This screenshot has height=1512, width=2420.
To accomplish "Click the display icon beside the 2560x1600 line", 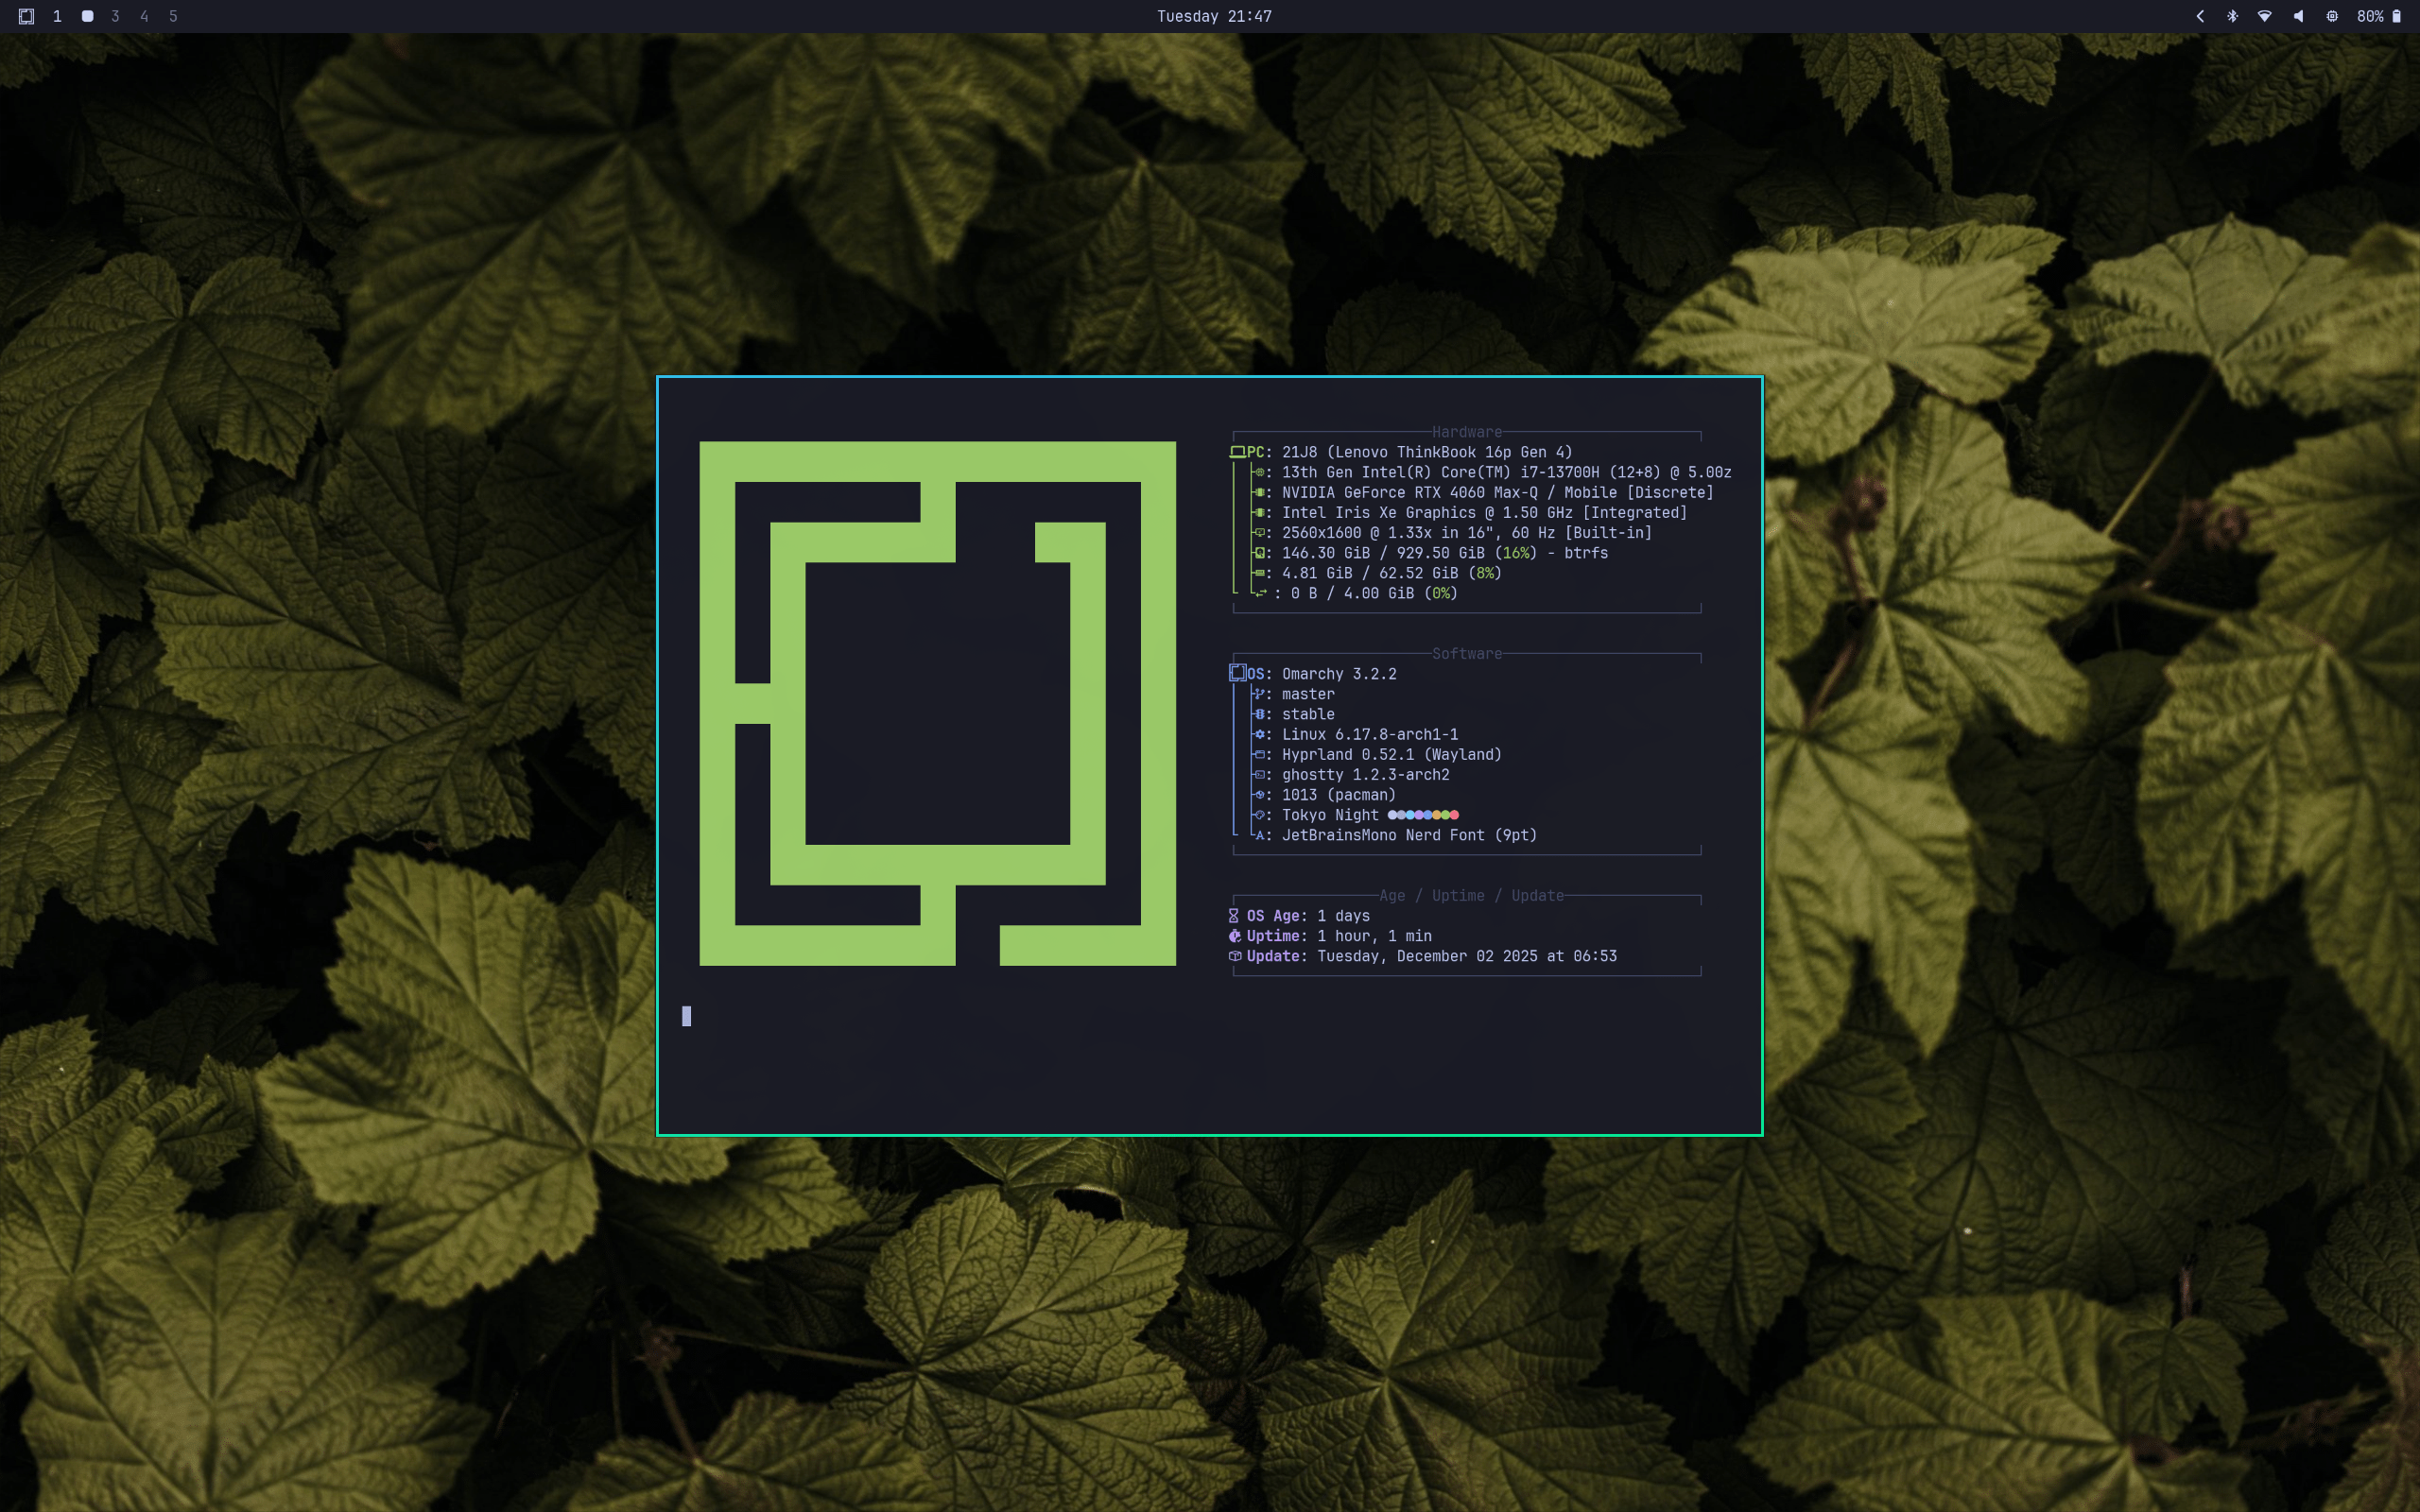I will point(1260,533).
